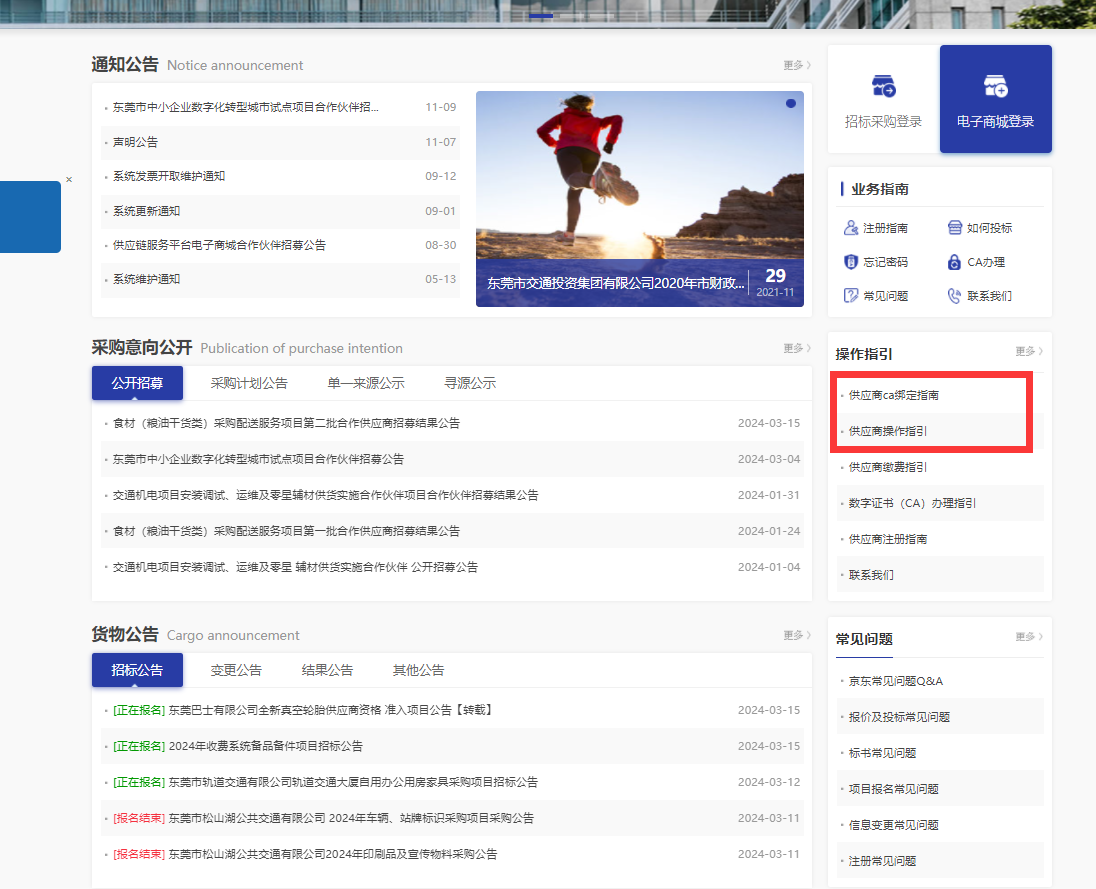This screenshot has width=1096, height=889.
Task: Open the 系统发票开取维护通知 notice
Action: pos(169,176)
